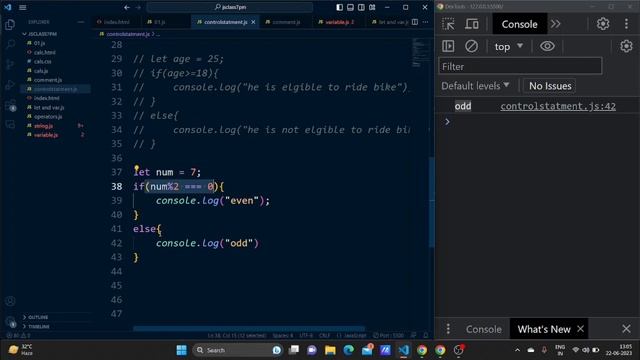
Task: Open the Extensions view
Action: click(x=10, y=105)
